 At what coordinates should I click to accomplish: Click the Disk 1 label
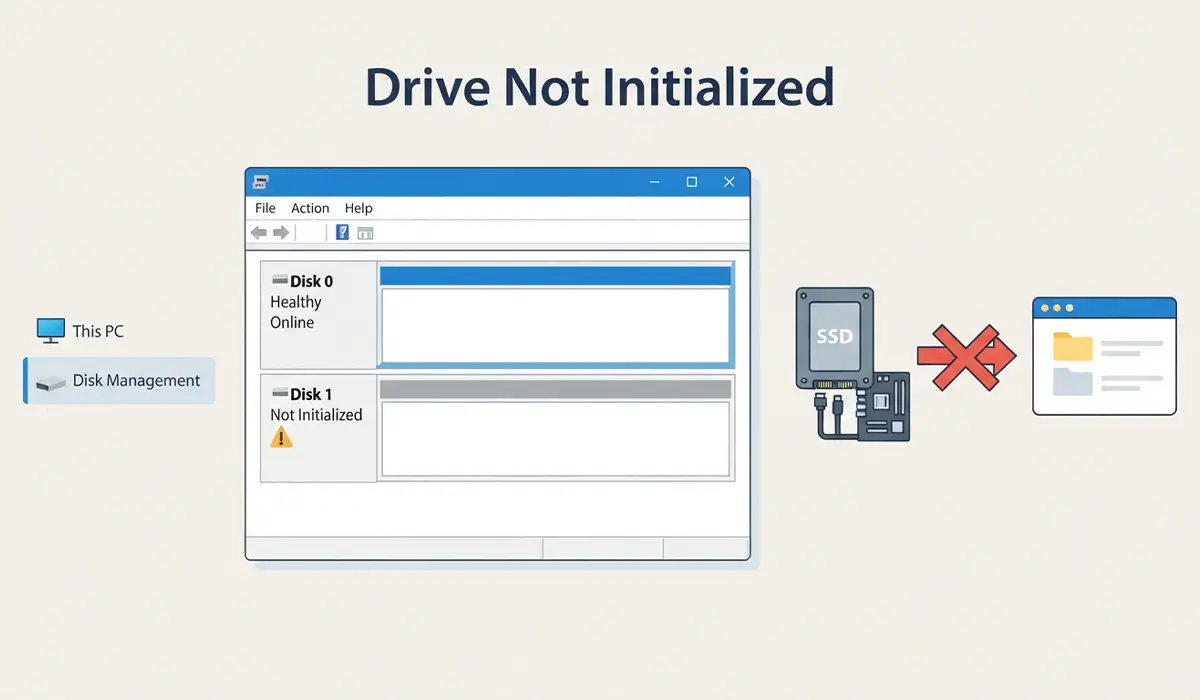[311, 395]
